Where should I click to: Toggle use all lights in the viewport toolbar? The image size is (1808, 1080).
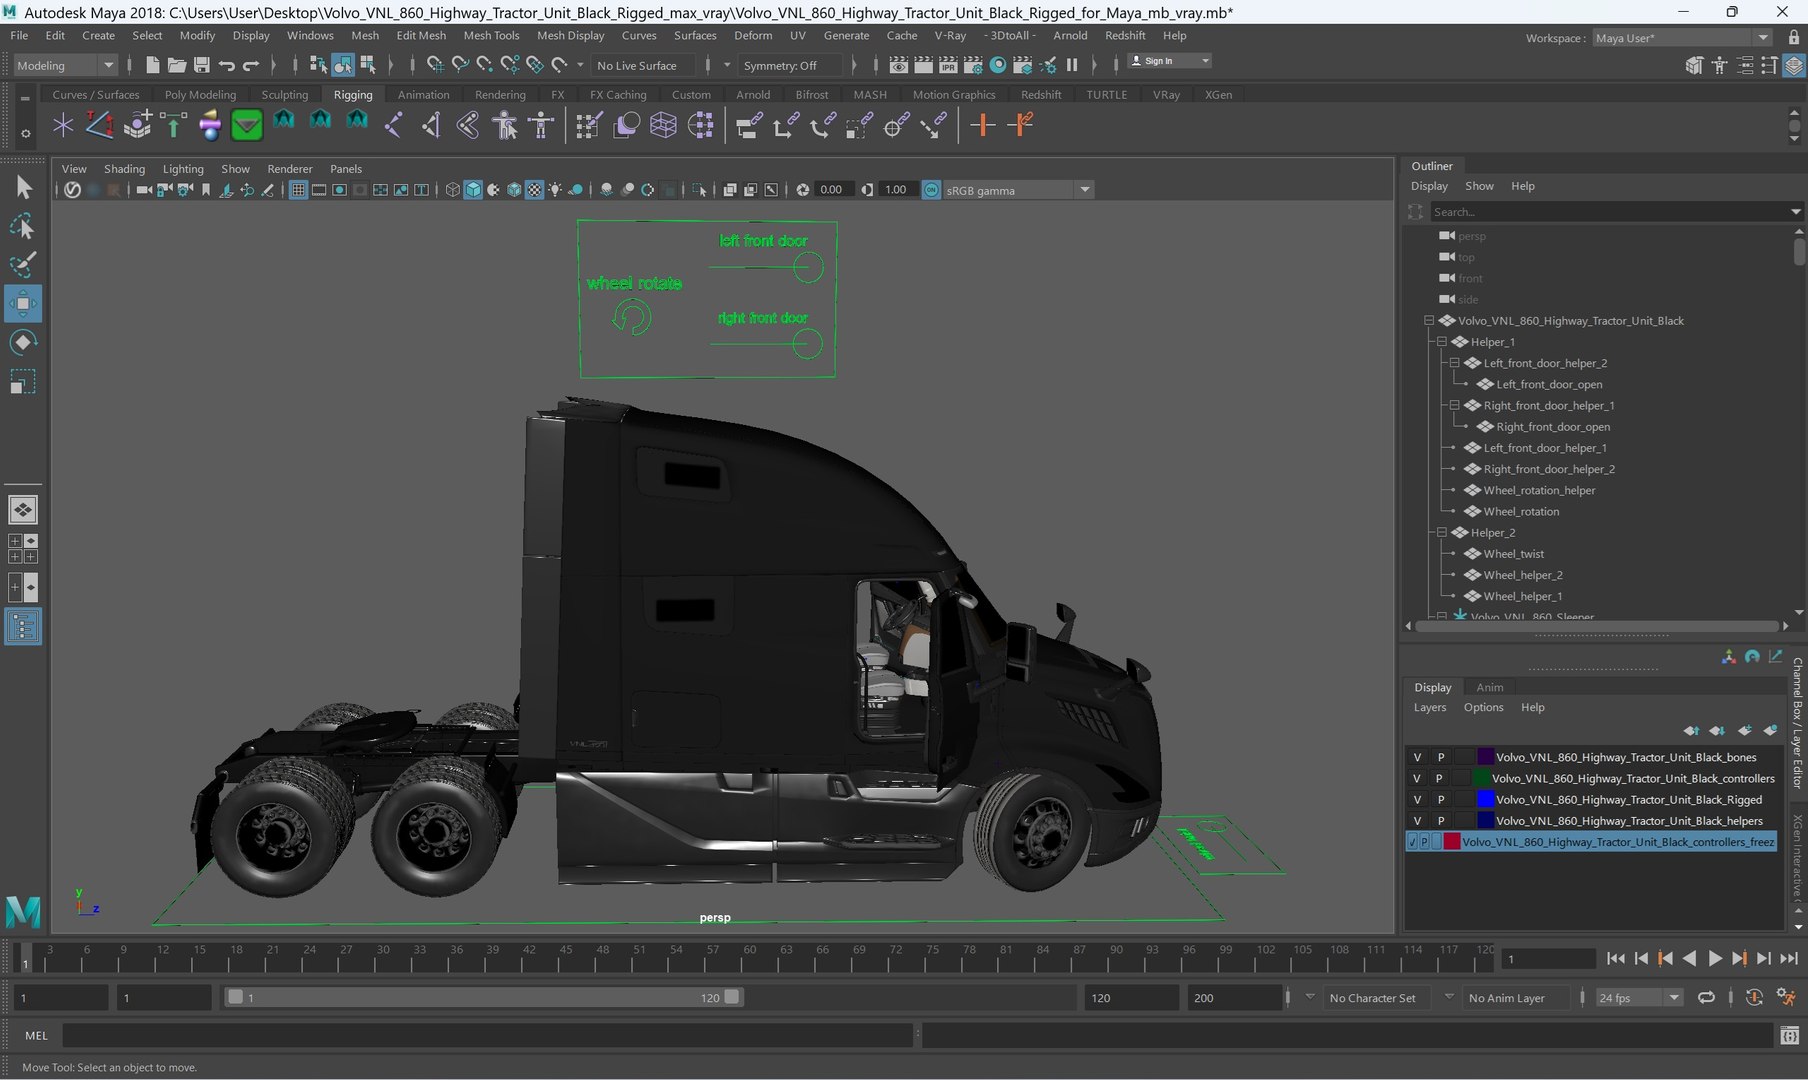pyautogui.click(x=555, y=190)
